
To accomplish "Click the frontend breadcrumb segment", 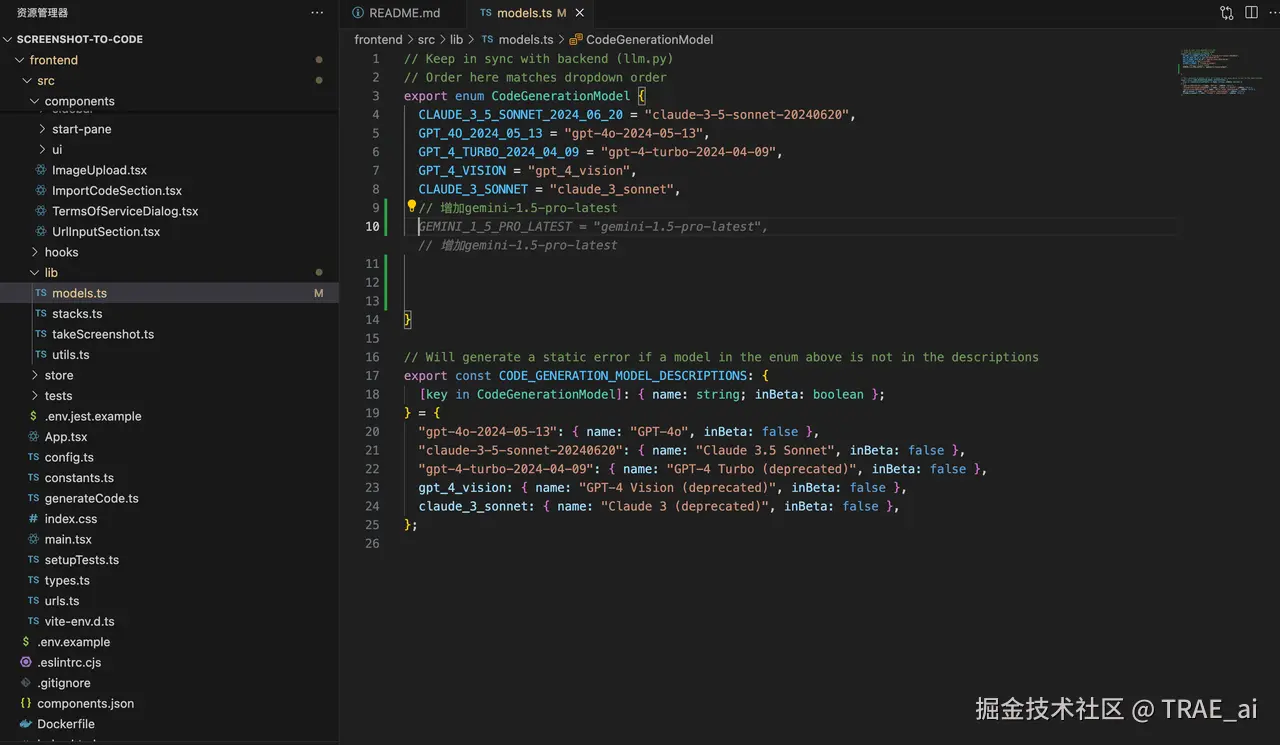I will coord(378,40).
